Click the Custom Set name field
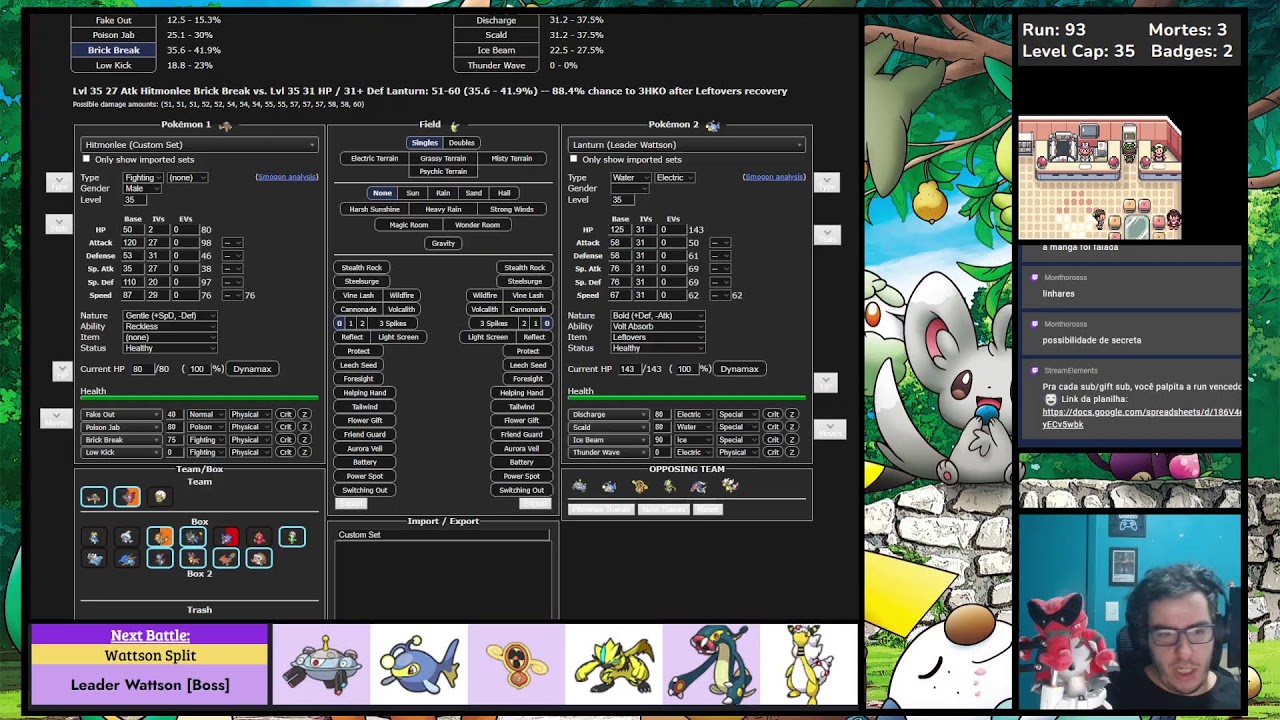 point(443,535)
